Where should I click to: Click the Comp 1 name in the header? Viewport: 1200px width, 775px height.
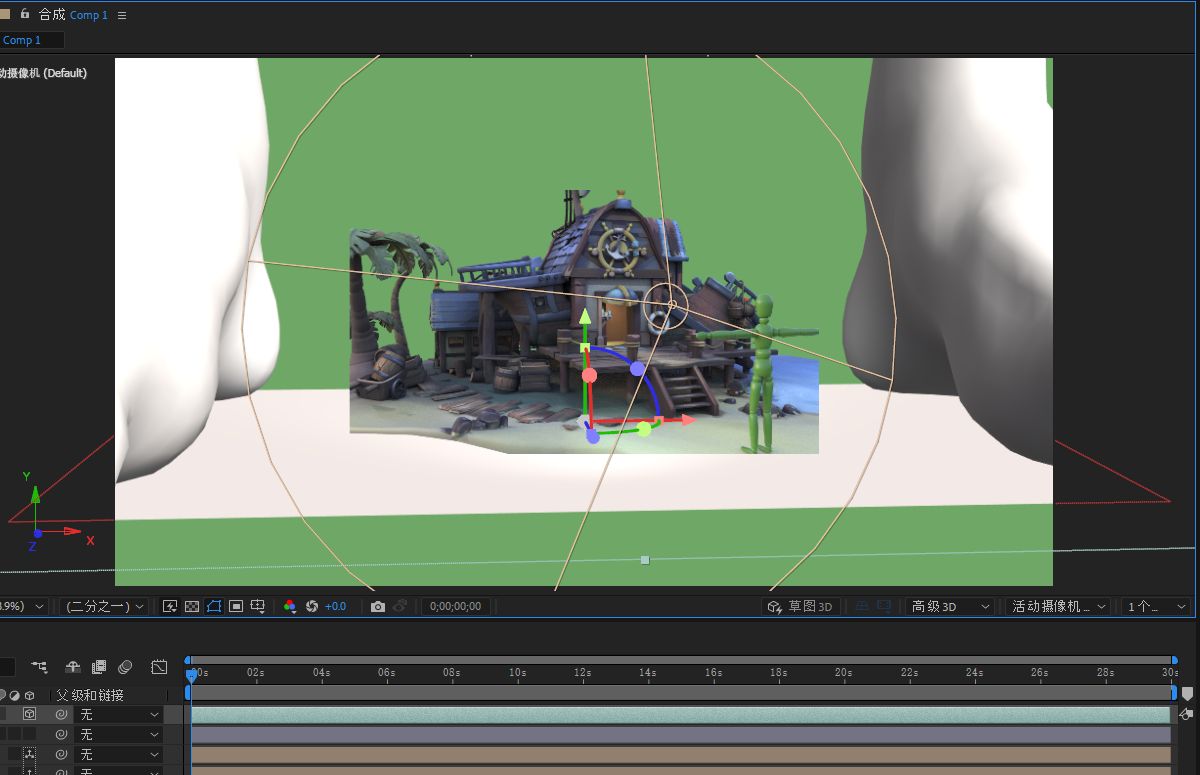87,15
